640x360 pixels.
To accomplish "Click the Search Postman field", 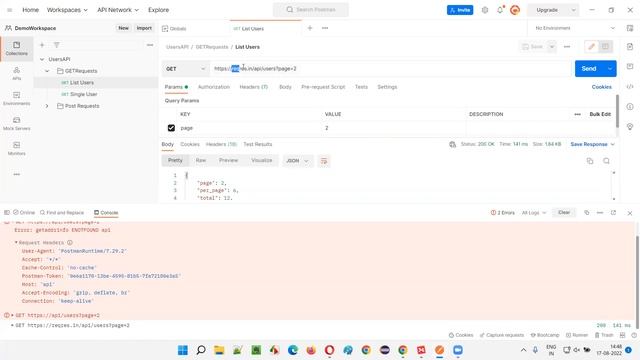I will [311, 9].
